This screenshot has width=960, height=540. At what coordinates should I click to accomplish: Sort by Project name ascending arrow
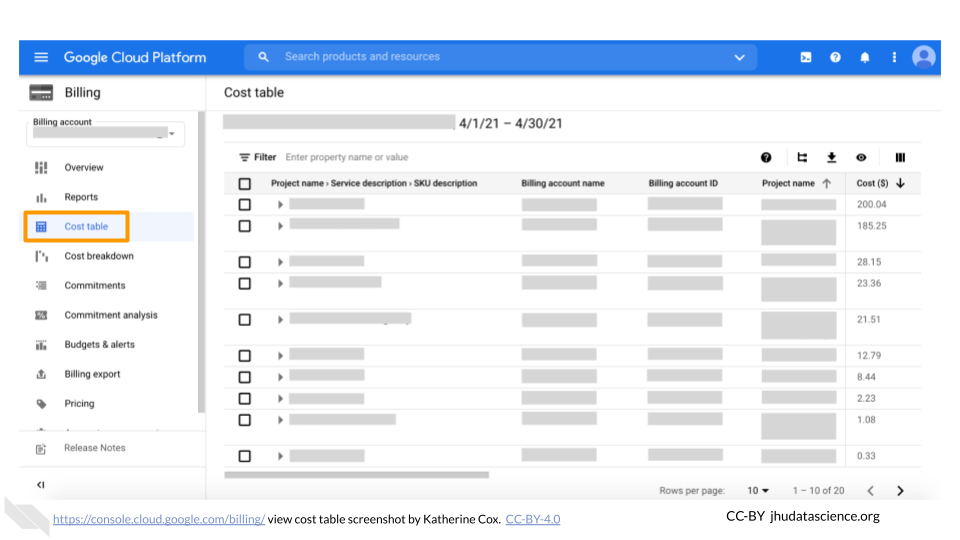point(827,183)
